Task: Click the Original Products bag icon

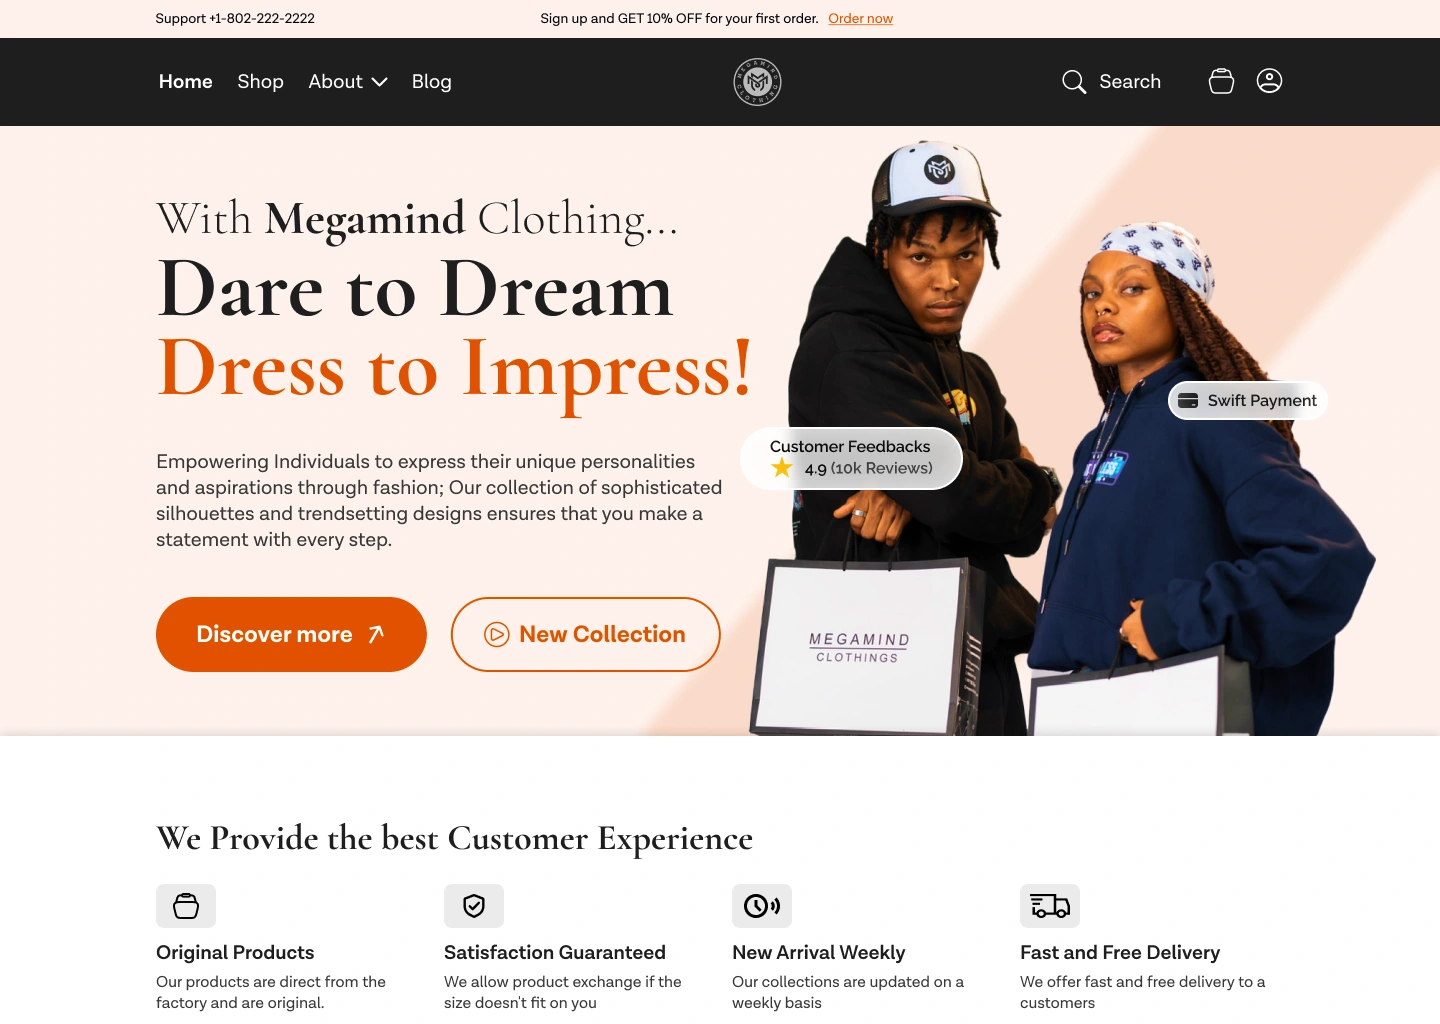Action: click(x=186, y=906)
